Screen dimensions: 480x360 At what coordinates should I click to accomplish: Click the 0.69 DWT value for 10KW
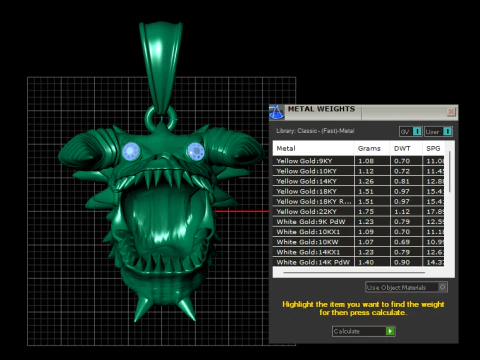point(402,242)
